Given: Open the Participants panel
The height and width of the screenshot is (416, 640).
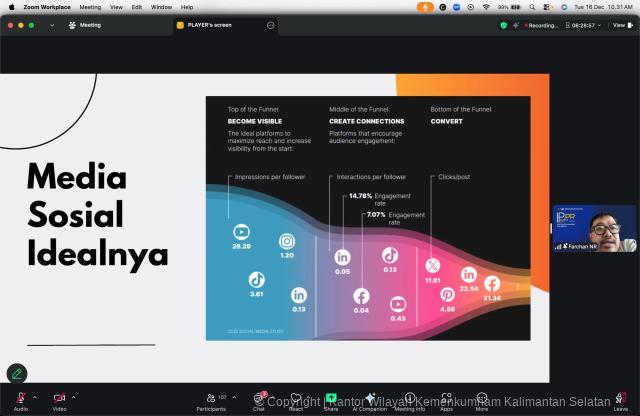Looking at the screenshot, I should (x=210, y=398).
